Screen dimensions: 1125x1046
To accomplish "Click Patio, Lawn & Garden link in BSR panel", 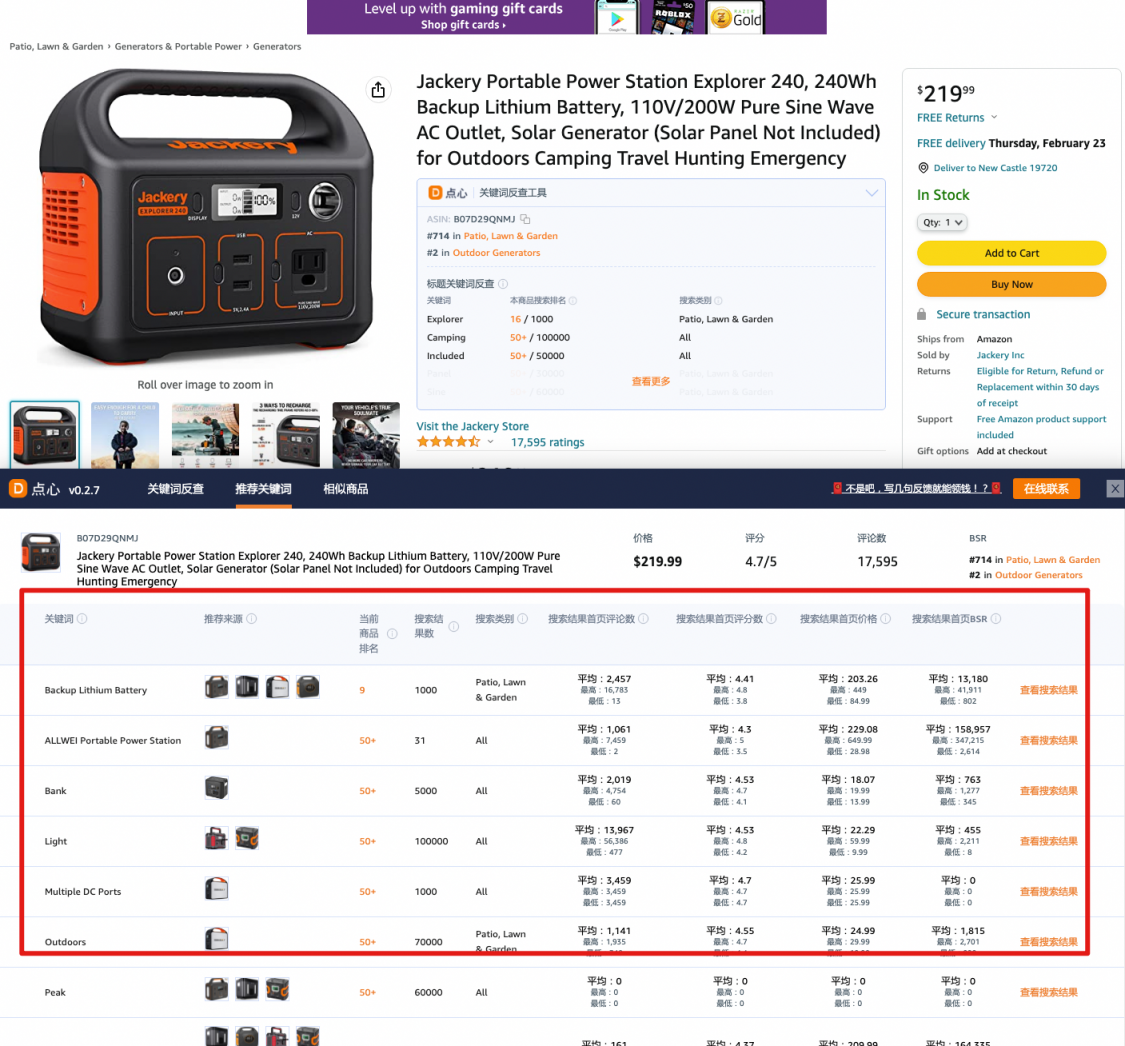I will point(1053,560).
